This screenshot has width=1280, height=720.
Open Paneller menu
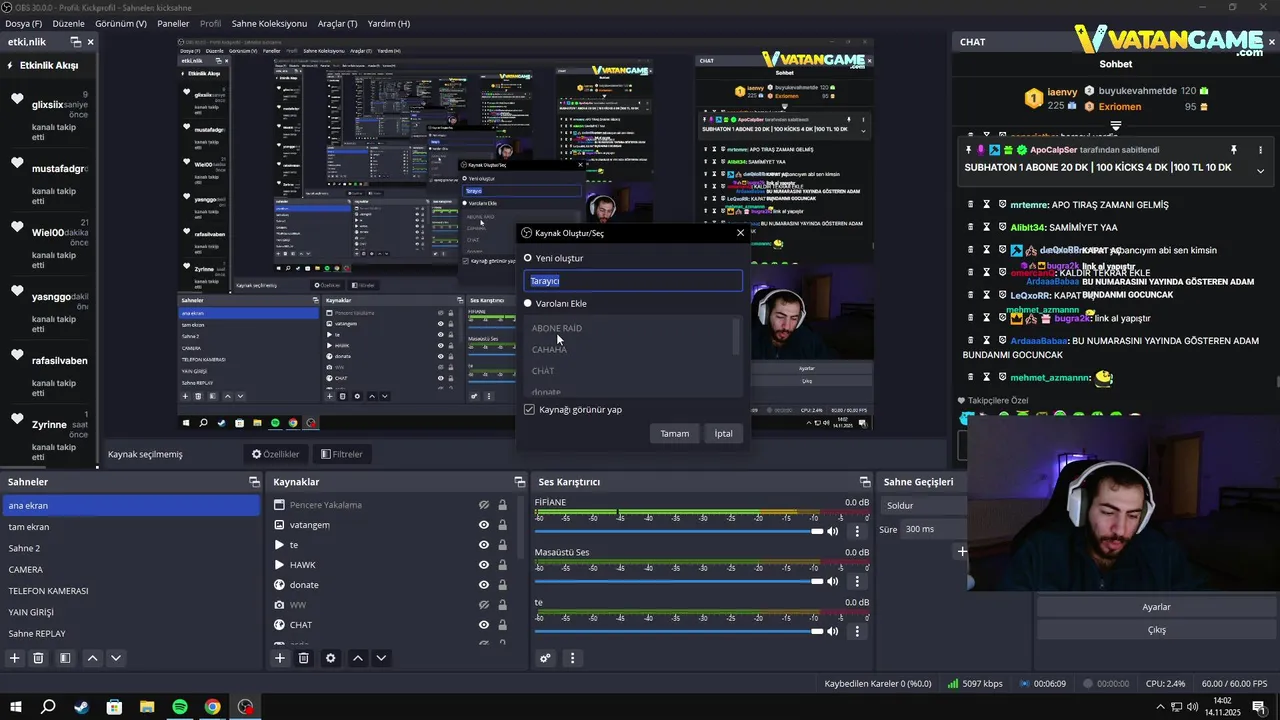click(x=173, y=23)
